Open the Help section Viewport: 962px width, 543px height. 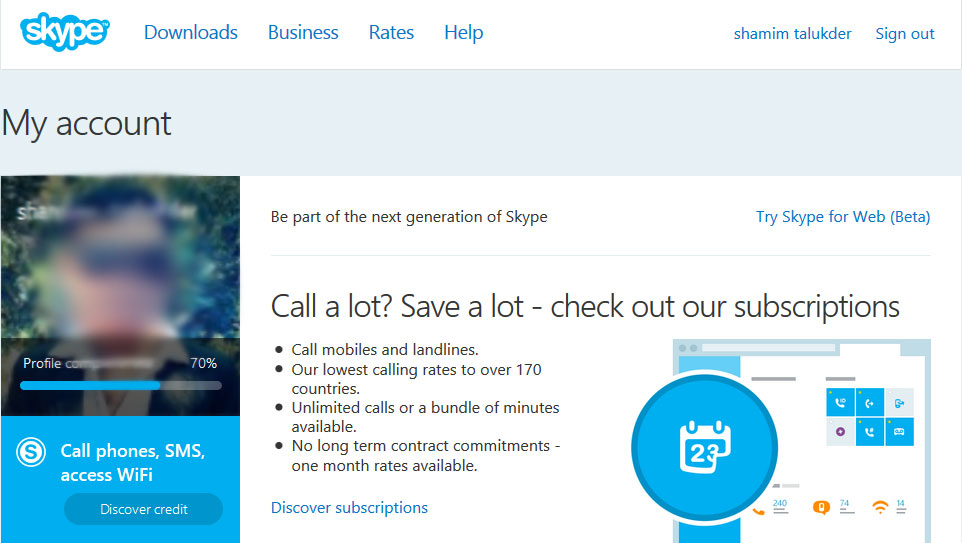pos(464,33)
